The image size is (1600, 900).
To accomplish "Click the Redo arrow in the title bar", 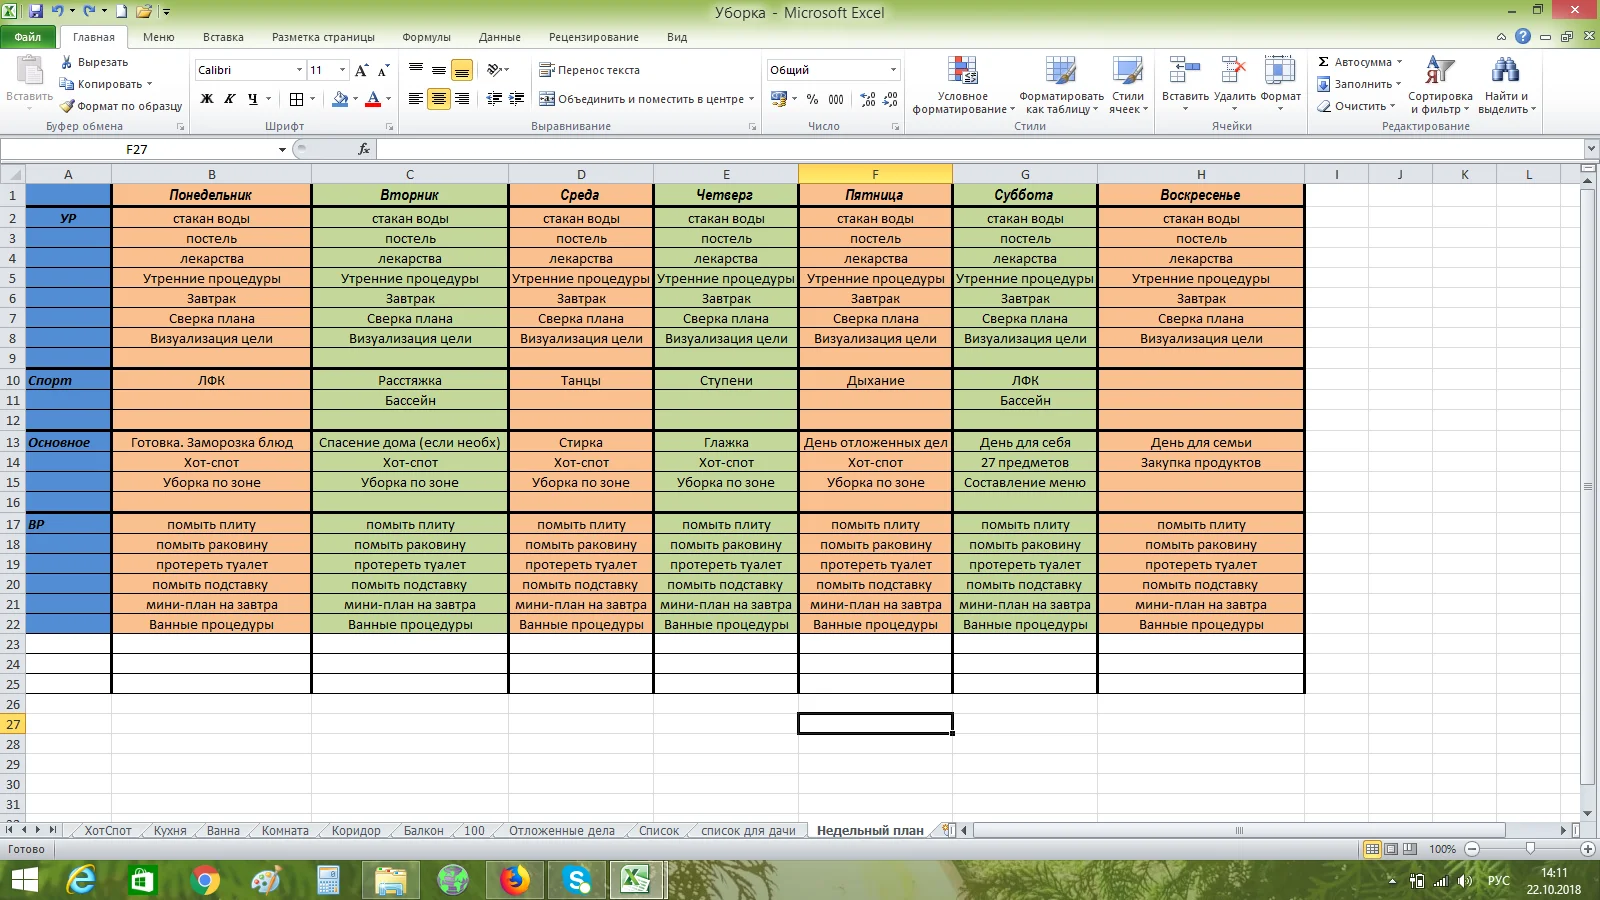I will pyautogui.click(x=89, y=12).
